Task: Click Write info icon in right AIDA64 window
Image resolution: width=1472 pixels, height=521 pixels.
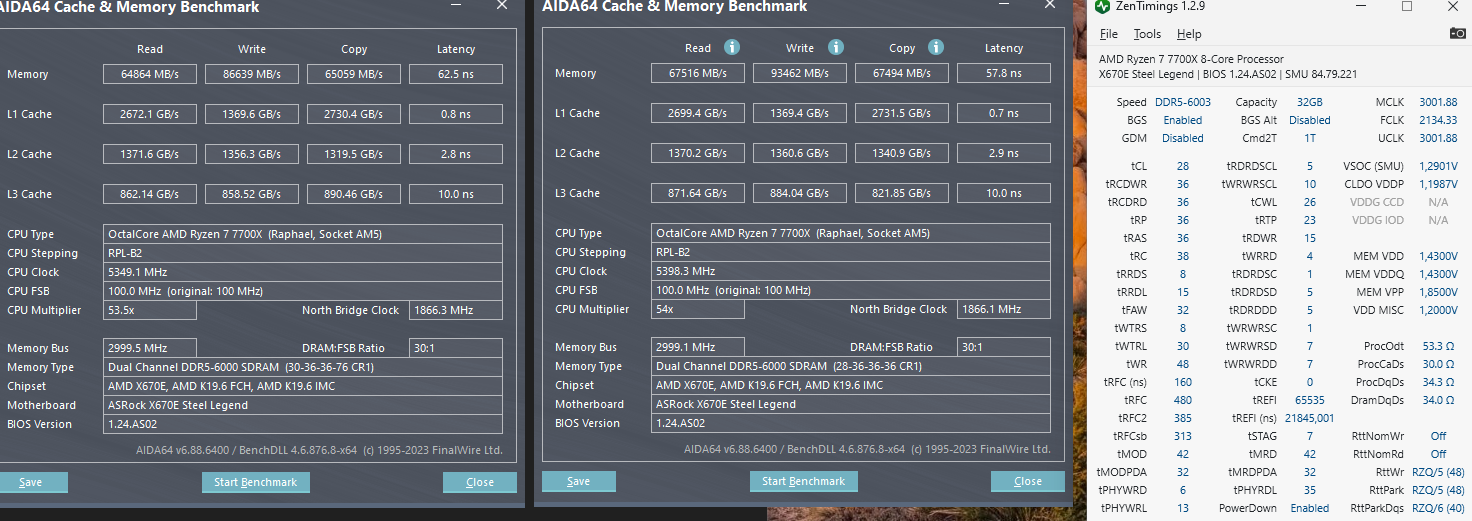Action: tap(836, 47)
